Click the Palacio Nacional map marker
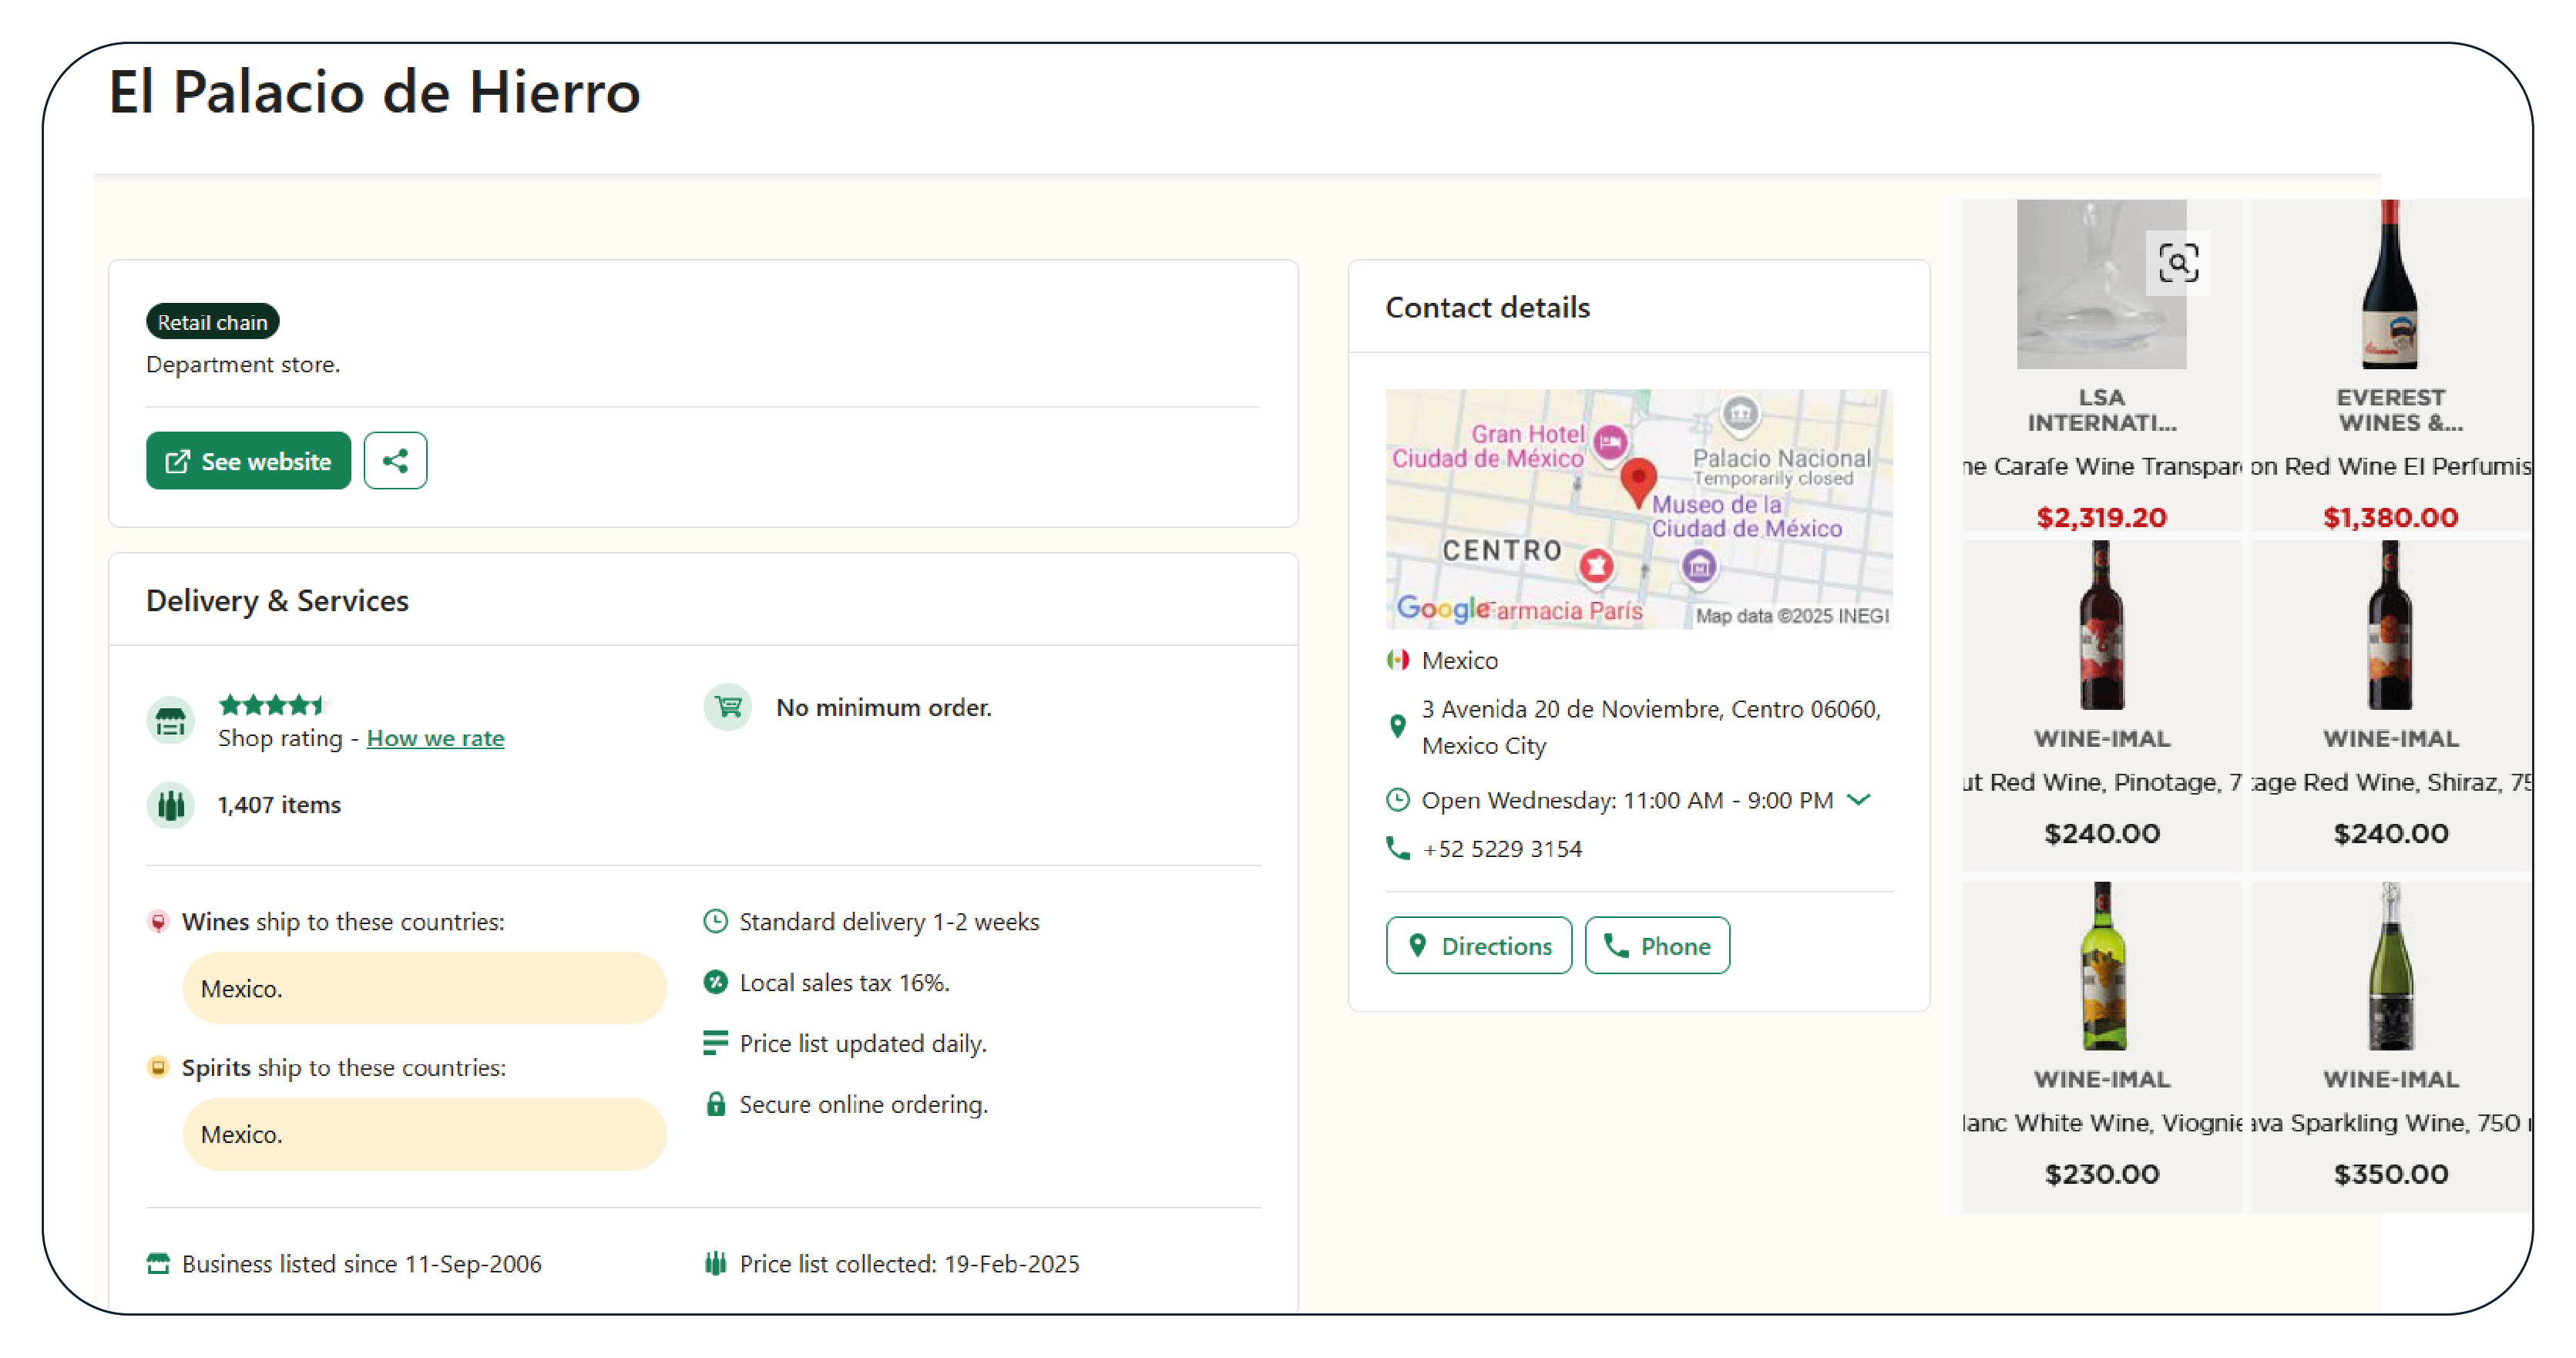 (1740, 413)
